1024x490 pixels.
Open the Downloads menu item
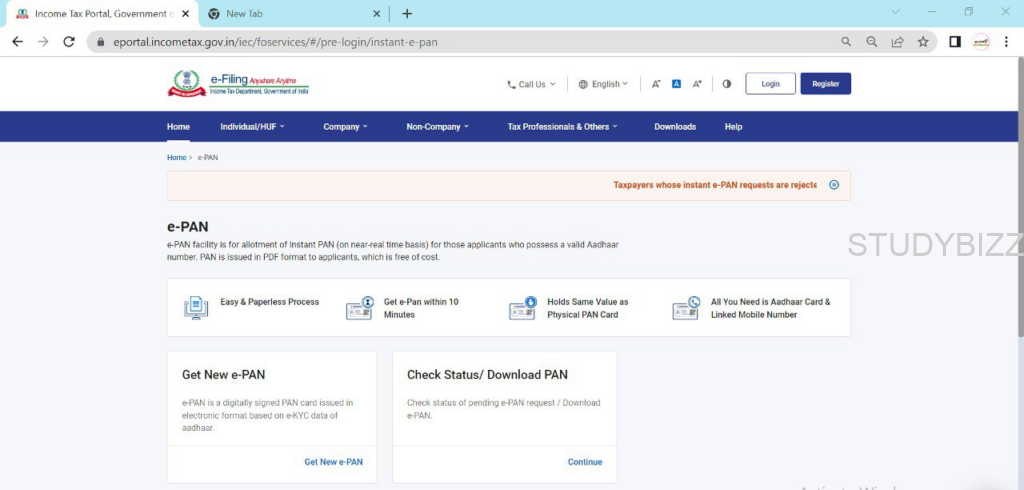[x=675, y=127]
